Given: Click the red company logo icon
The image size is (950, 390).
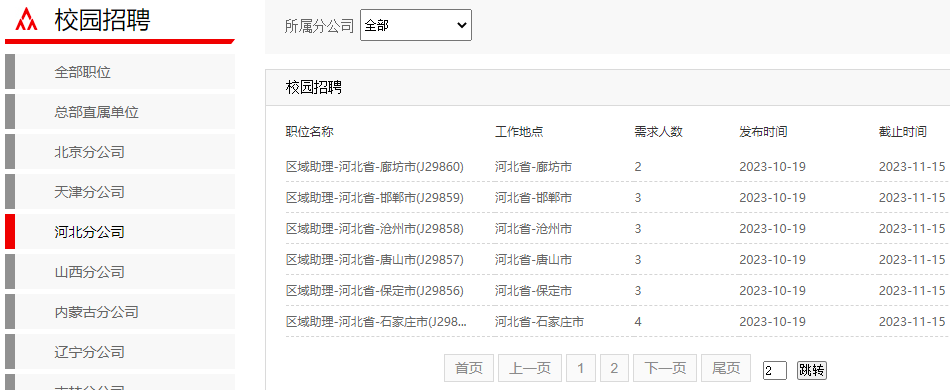Looking at the screenshot, I should (26, 19).
